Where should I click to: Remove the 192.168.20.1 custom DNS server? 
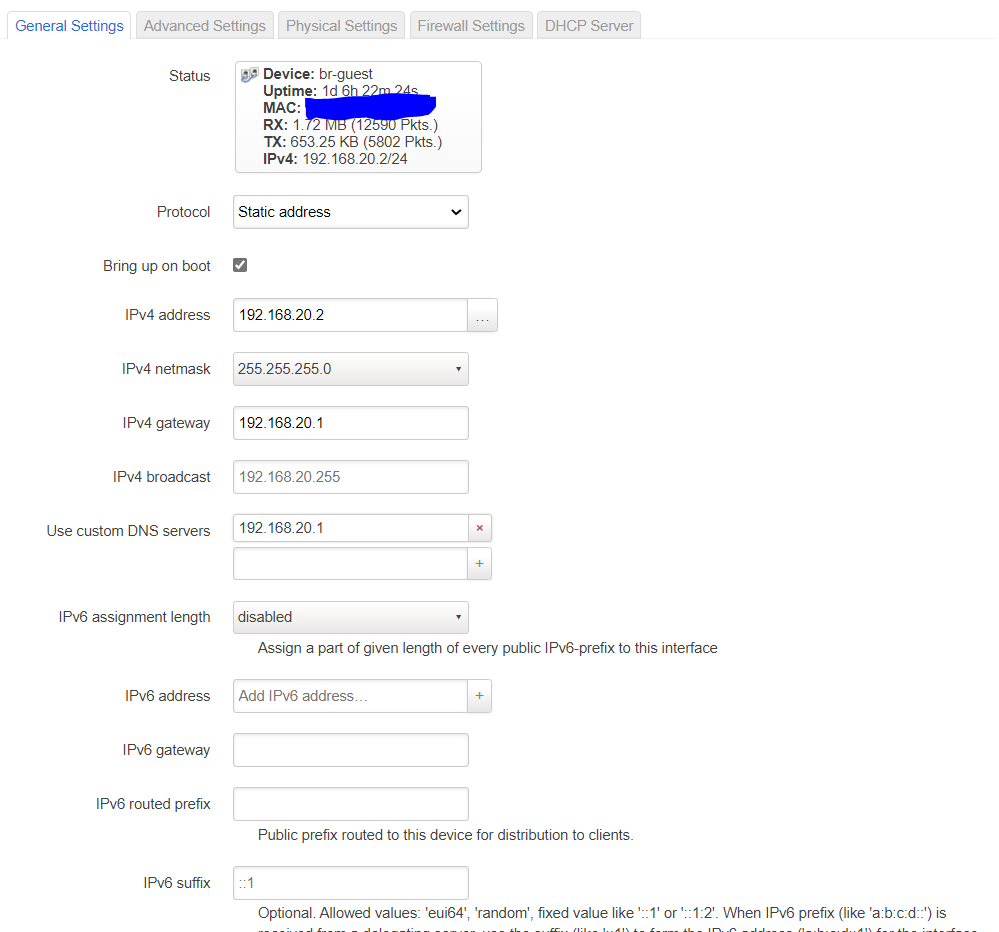(479, 528)
